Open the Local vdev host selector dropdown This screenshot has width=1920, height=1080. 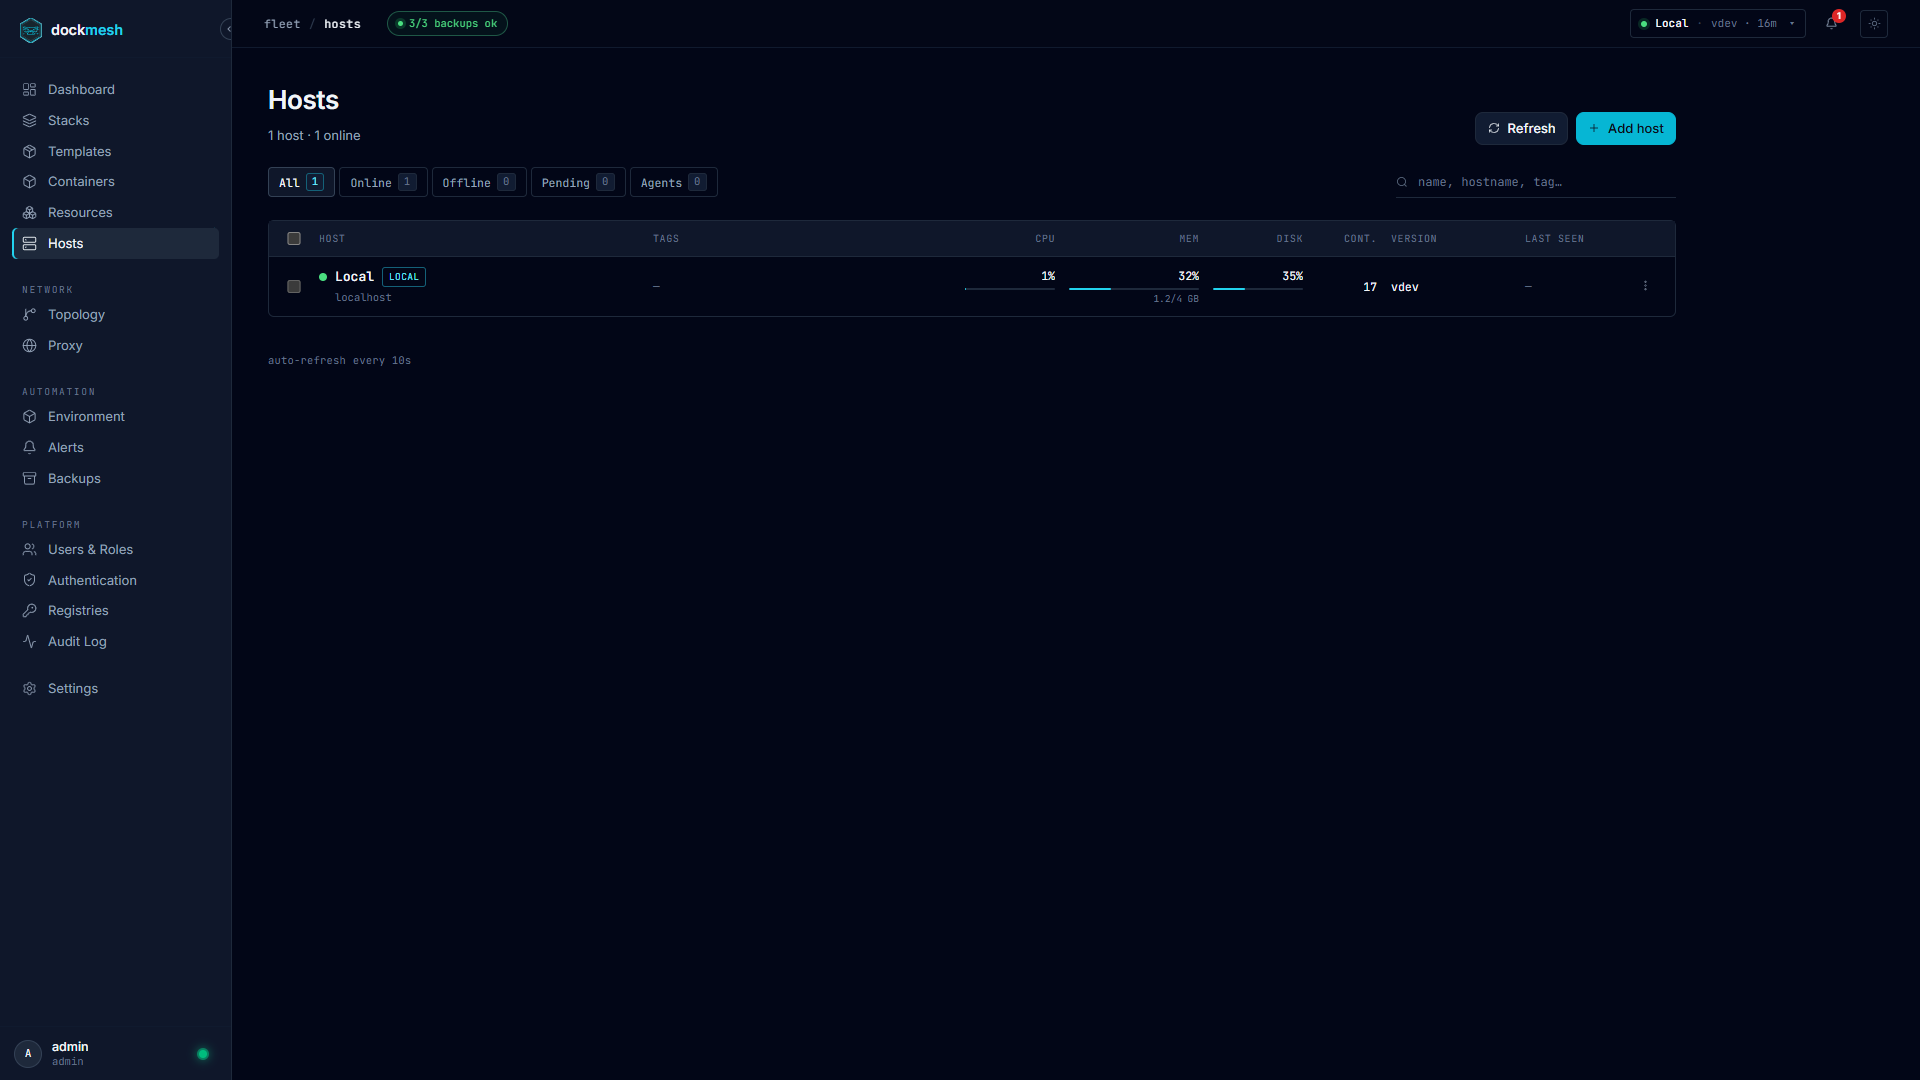click(x=1717, y=24)
